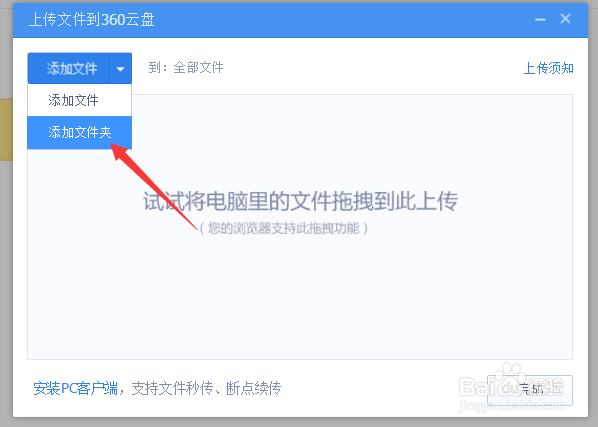Minimize the upload dialog

point(540,19)
